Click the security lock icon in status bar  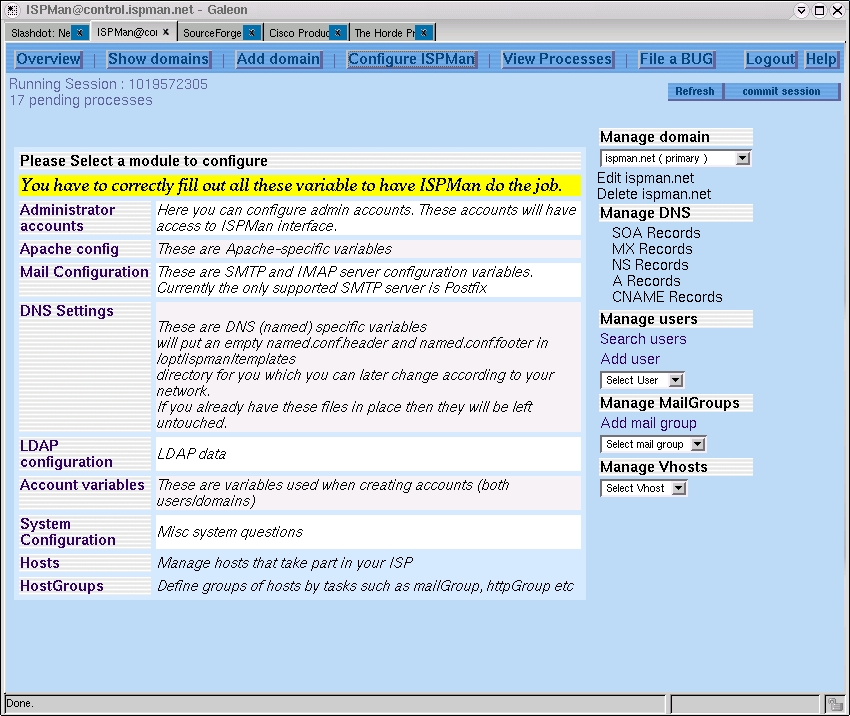pos(835,704)
